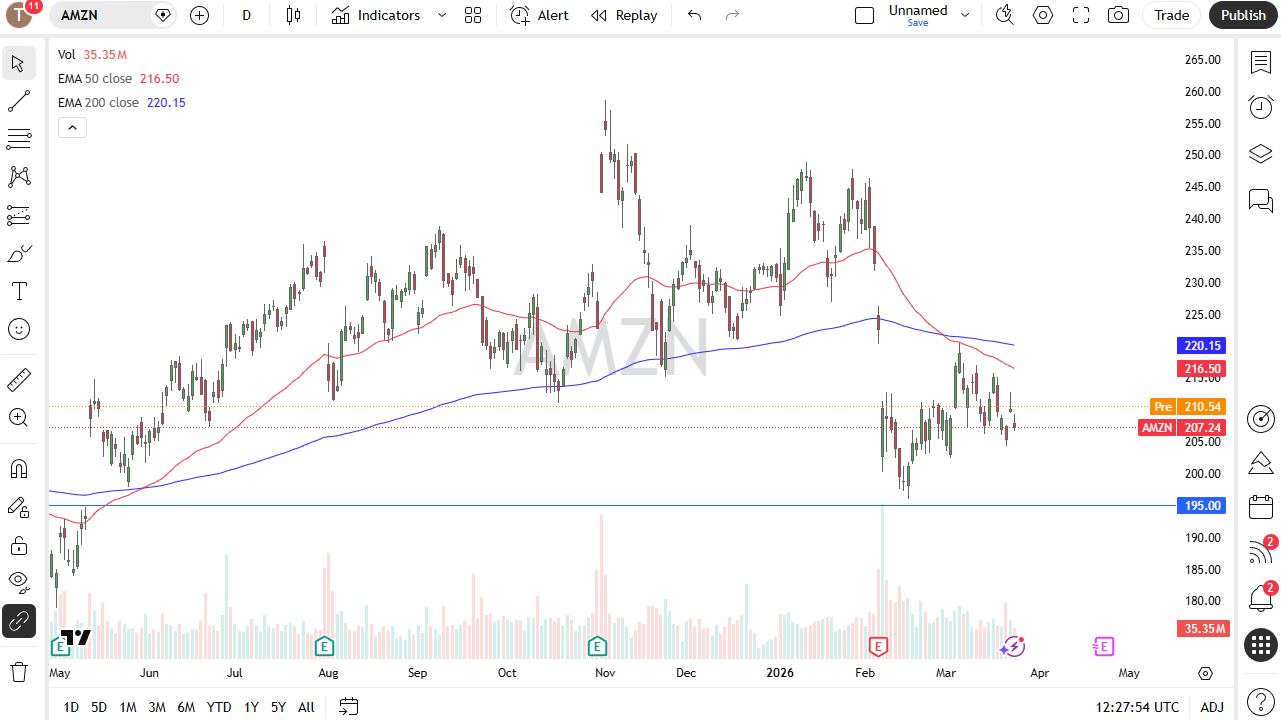Screen dimensions: 1281x720
Task: Select the Text annotation tool
Action: 19,291
